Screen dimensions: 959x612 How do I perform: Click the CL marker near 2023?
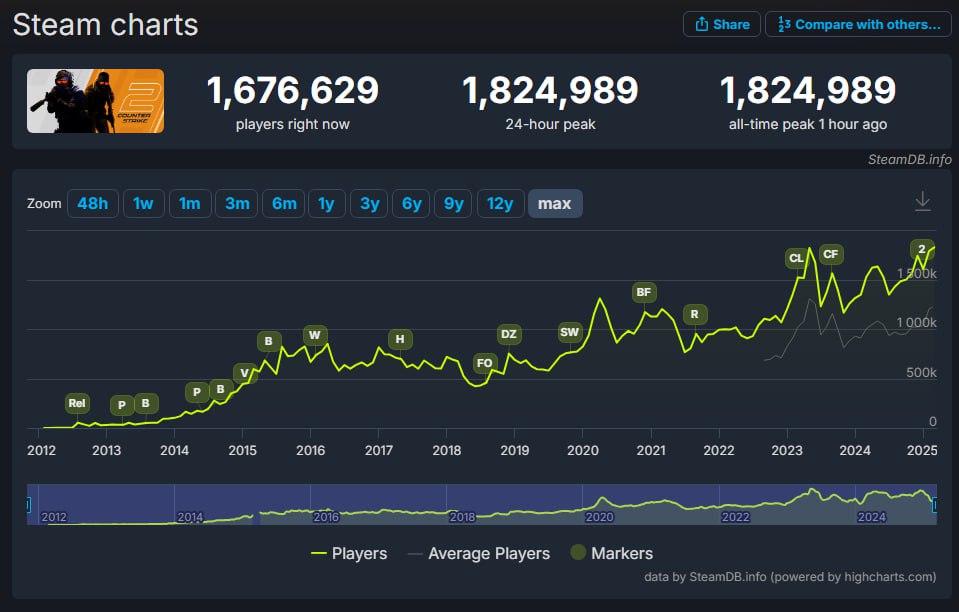click(x=796, y=258)
